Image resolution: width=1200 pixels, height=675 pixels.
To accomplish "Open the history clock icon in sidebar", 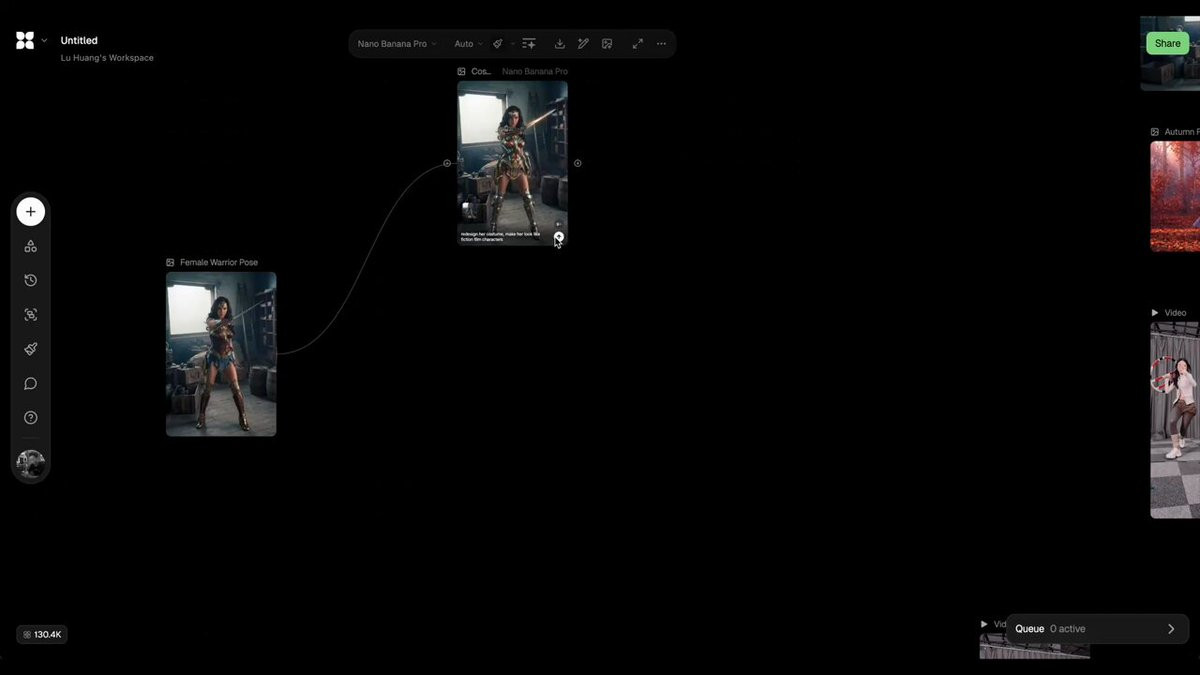I will click(30, 280).
